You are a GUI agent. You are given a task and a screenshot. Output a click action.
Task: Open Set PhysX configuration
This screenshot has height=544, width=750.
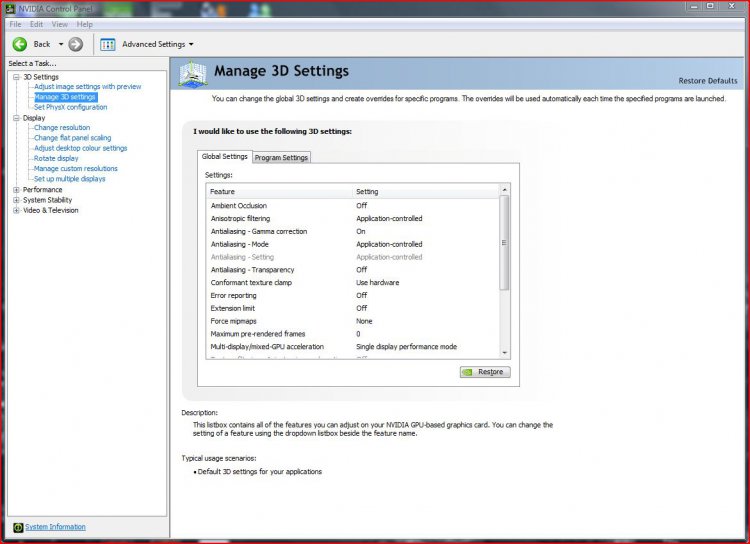coord(70,107)
